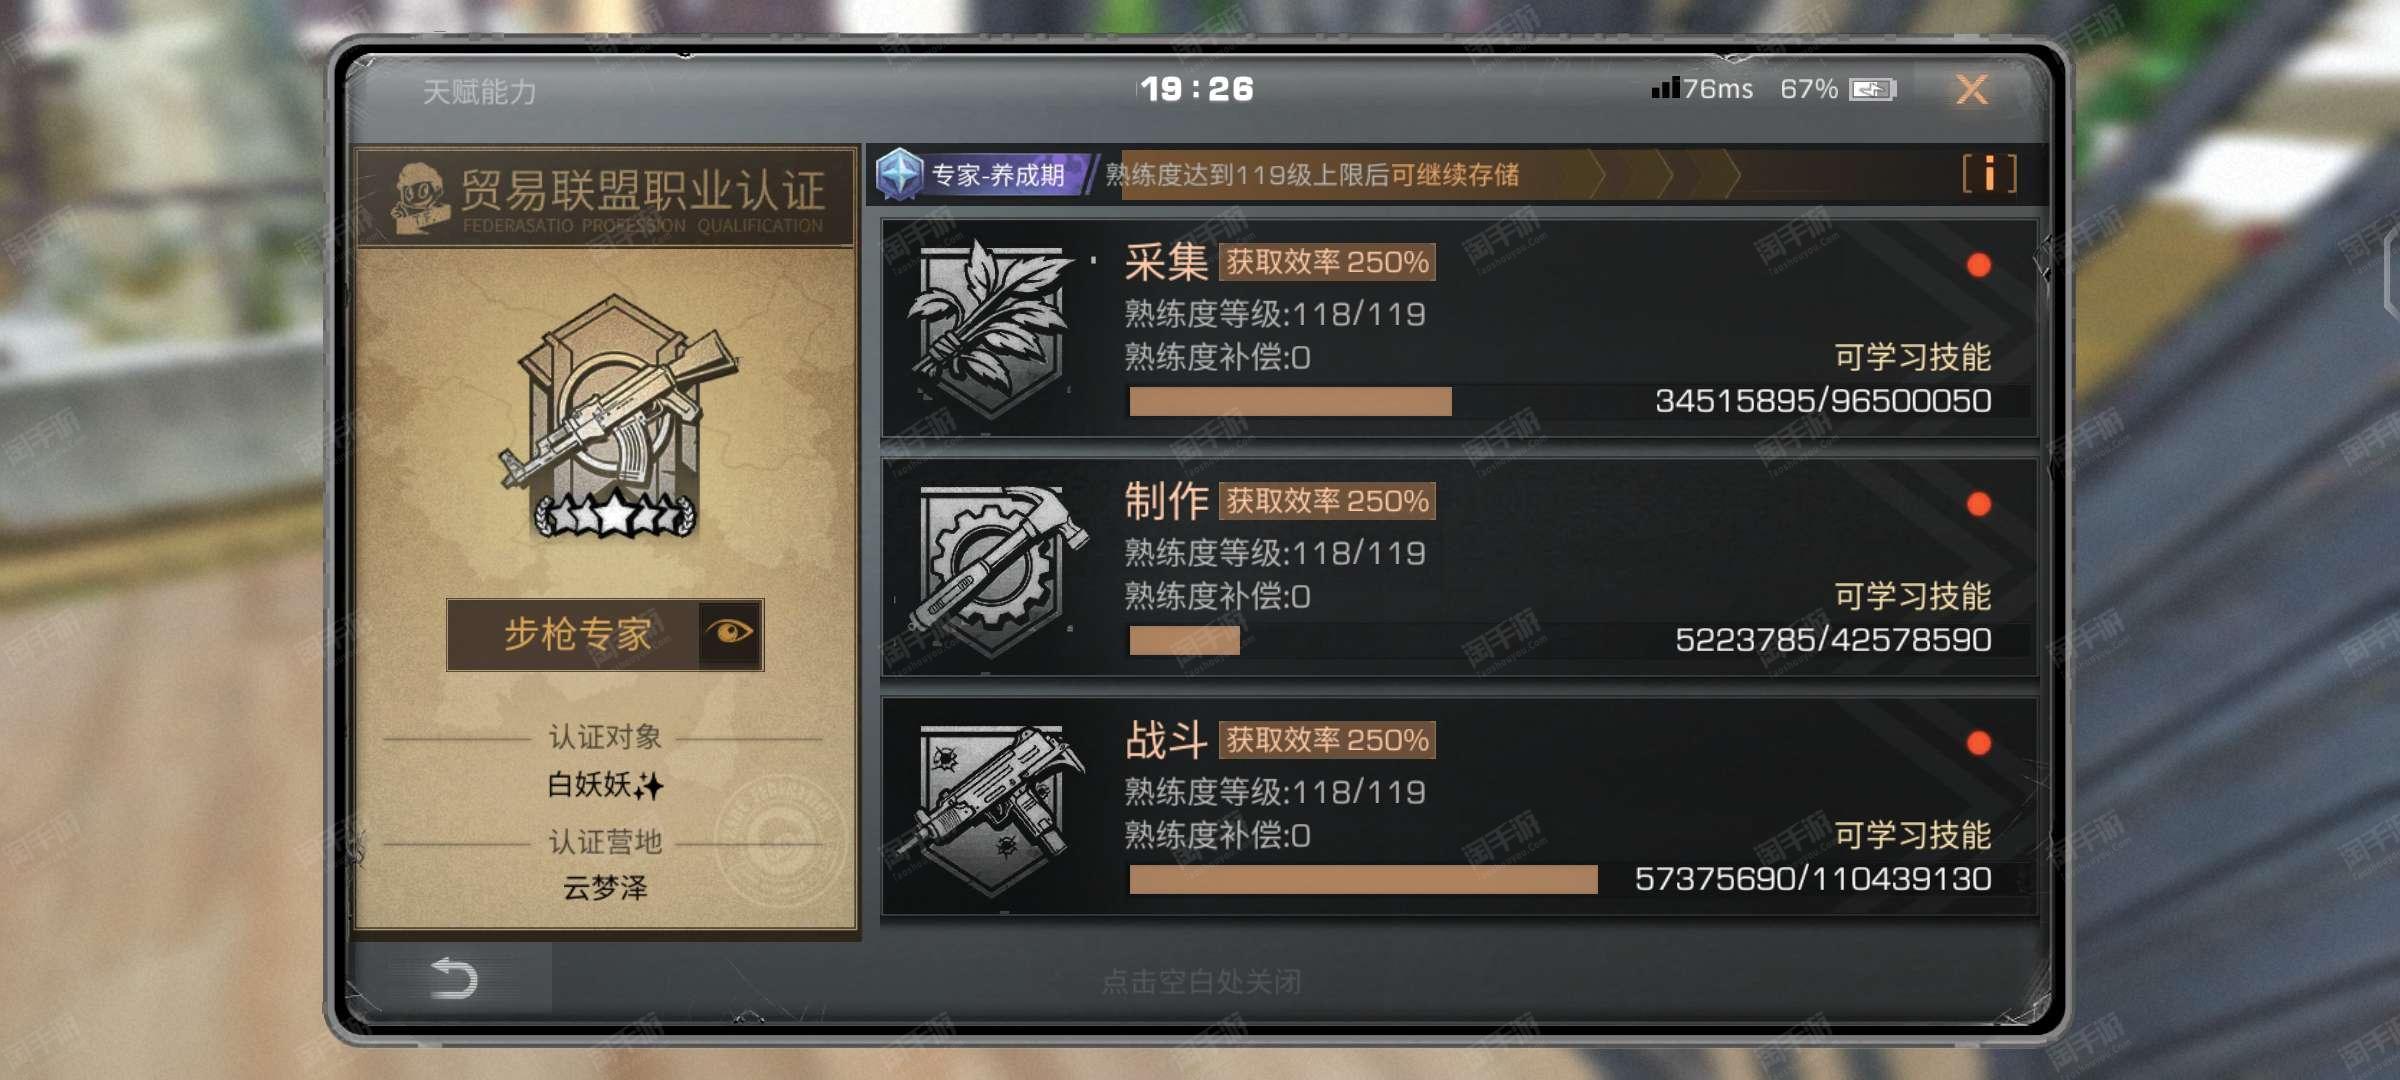Click the battery status icon
Viewport: 2400px width, 1080px height.
(x=1873, y=90)
